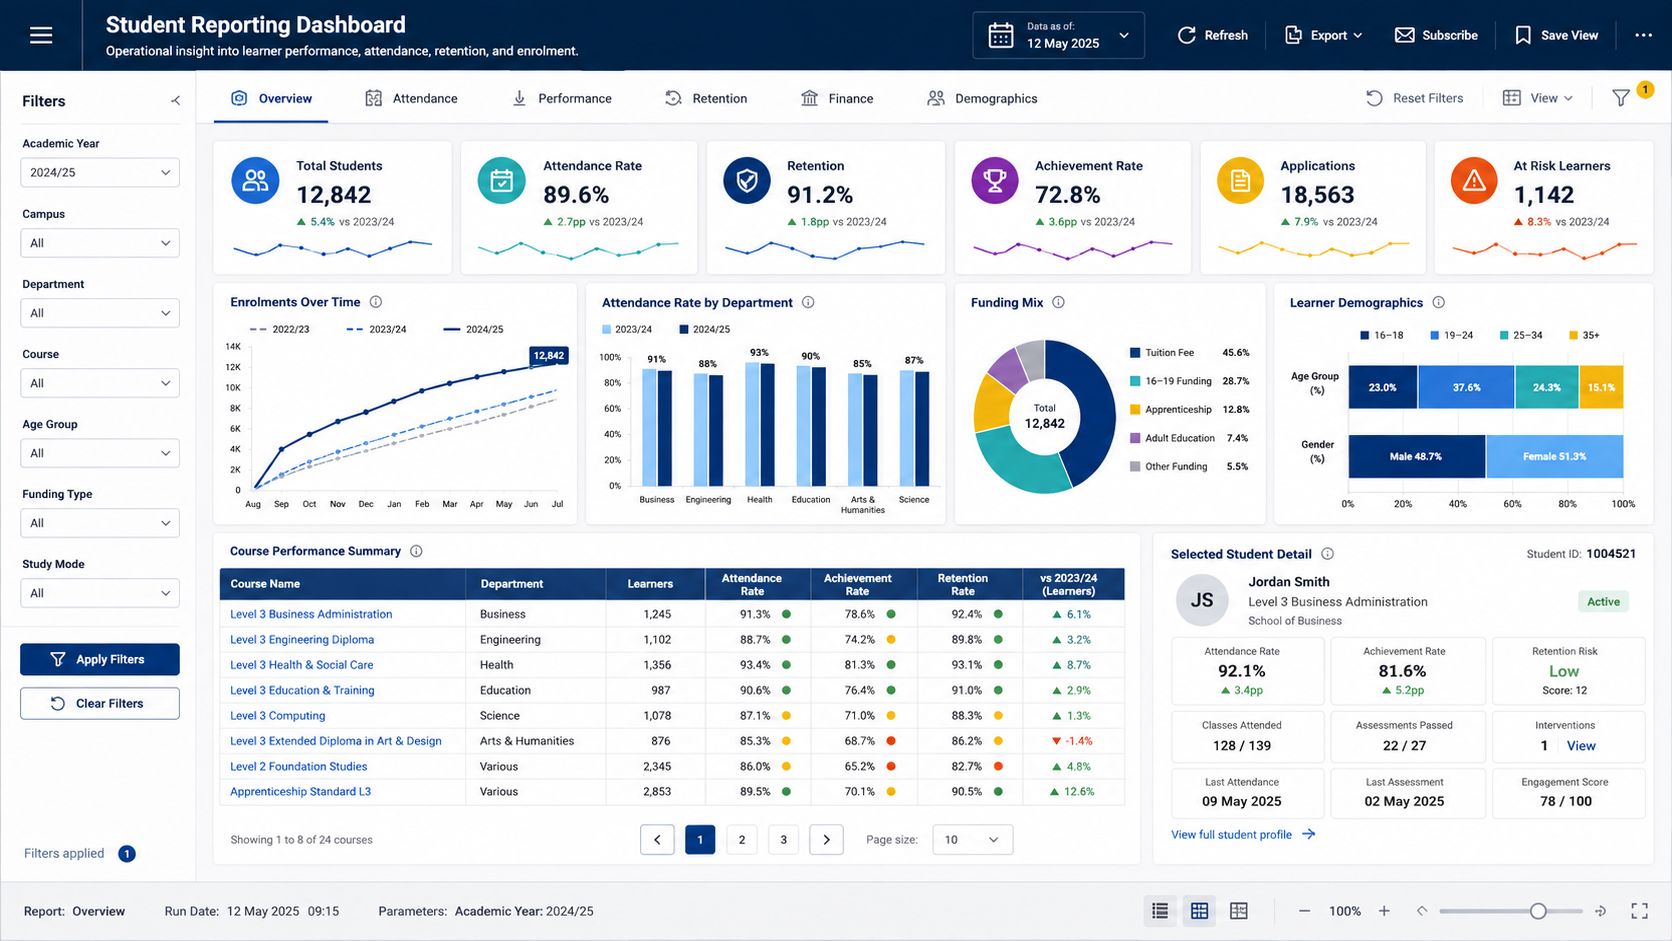The height and width of the screenshot is (941, 1672).
Task: Open the hamburger navigation menu
Action: (x=41, y=35)
